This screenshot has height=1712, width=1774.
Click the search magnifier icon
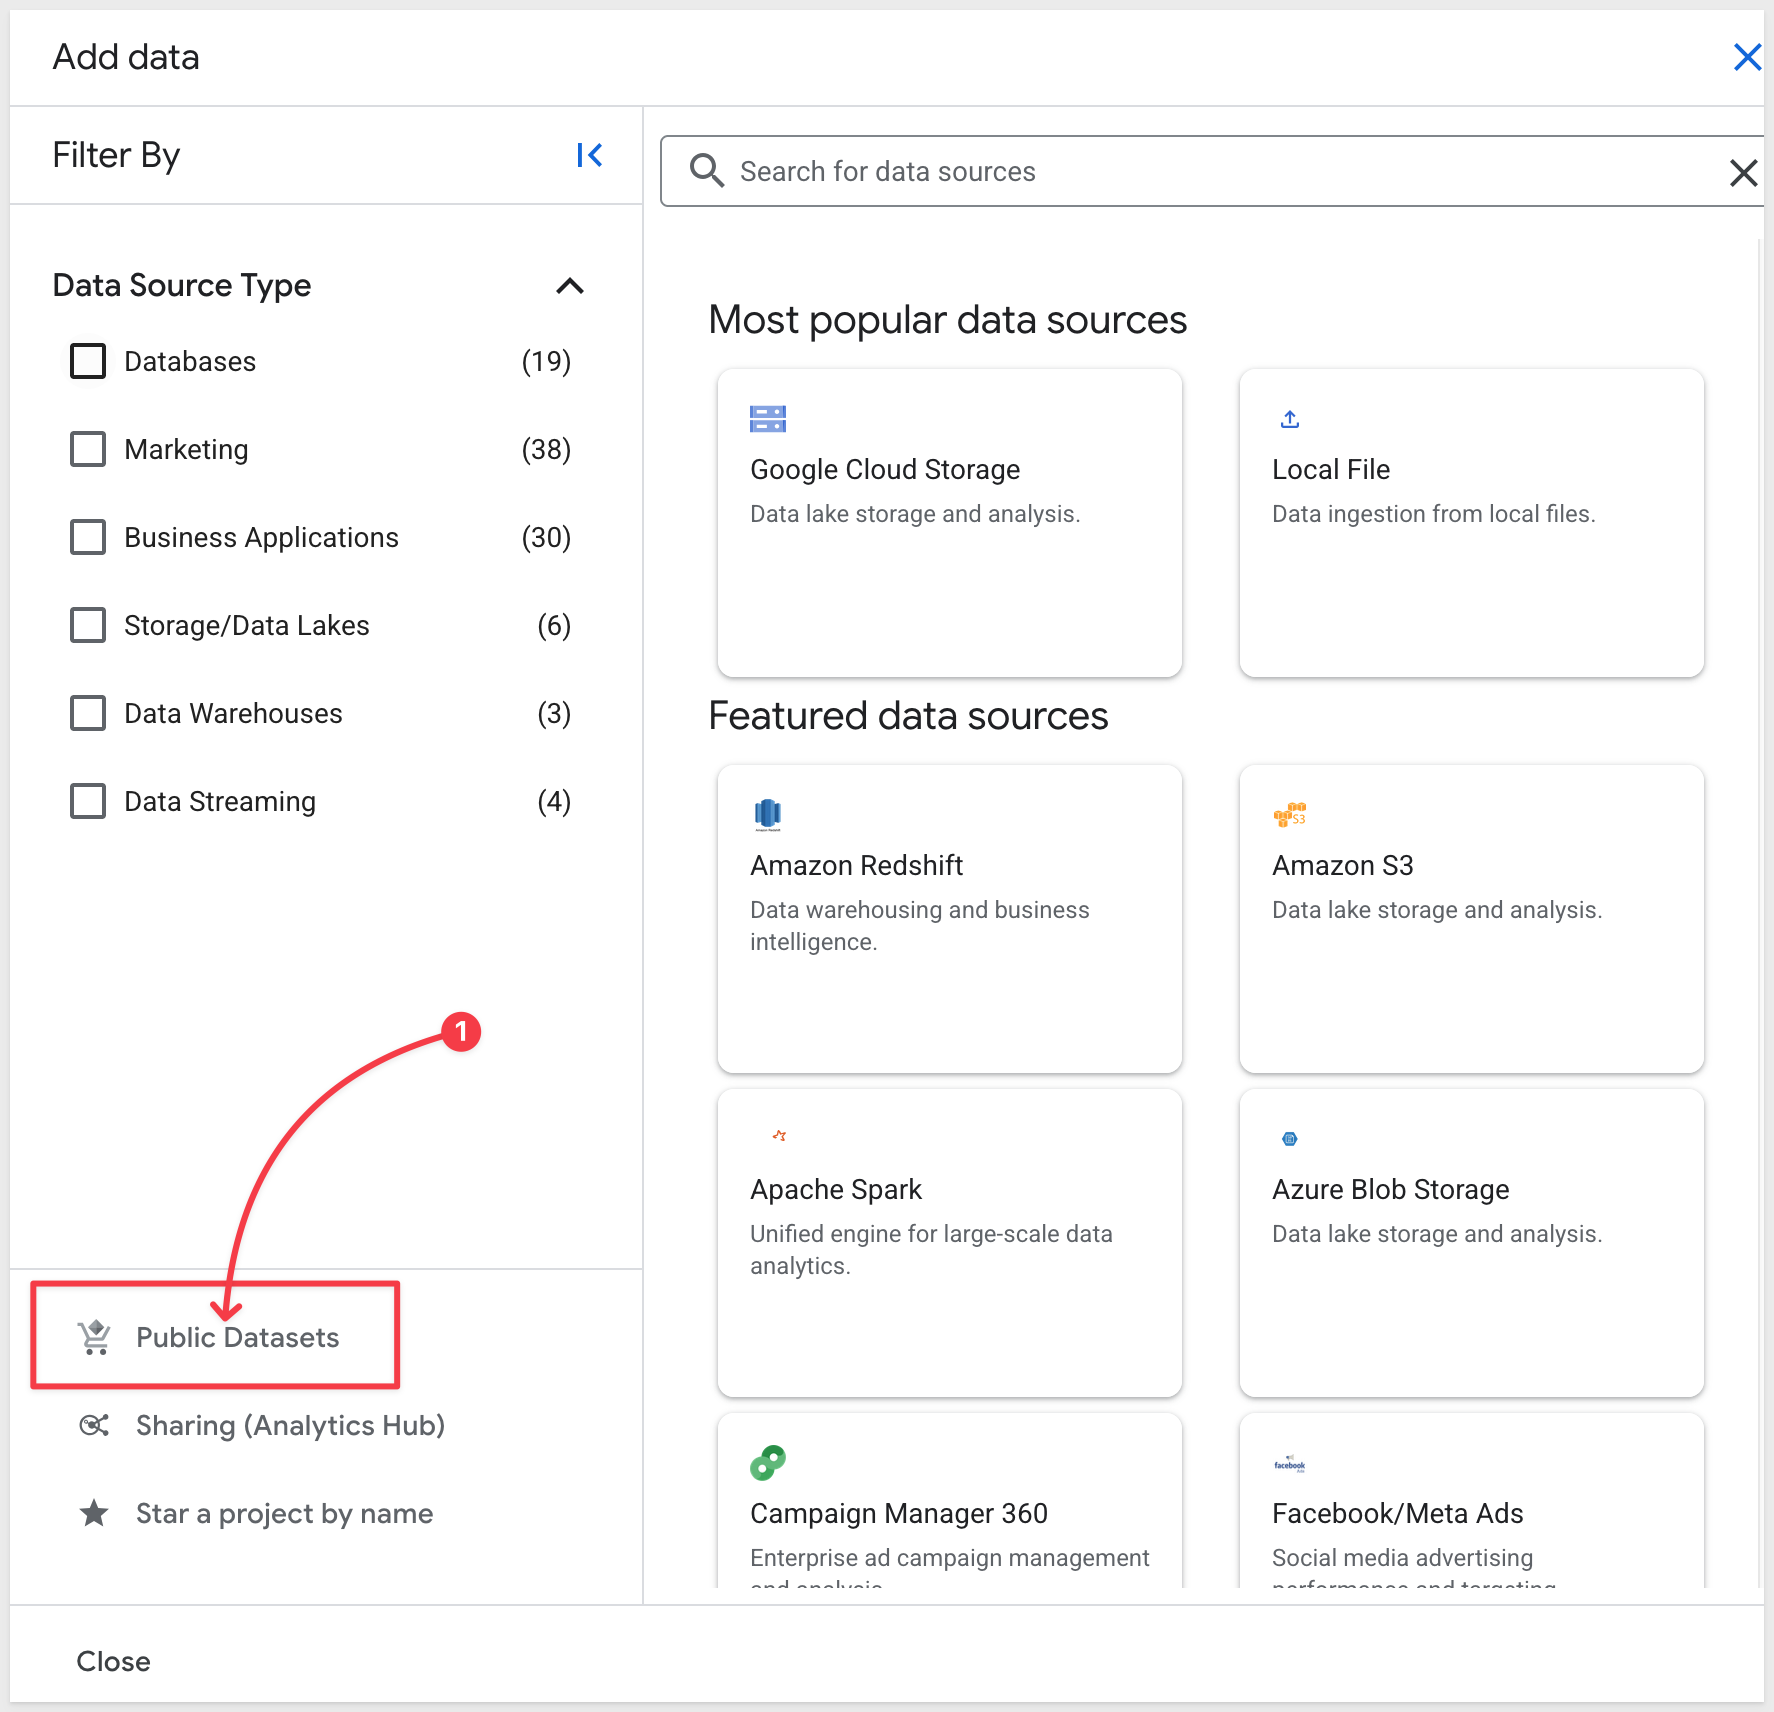pyautogui.click(x=707, y=171)
